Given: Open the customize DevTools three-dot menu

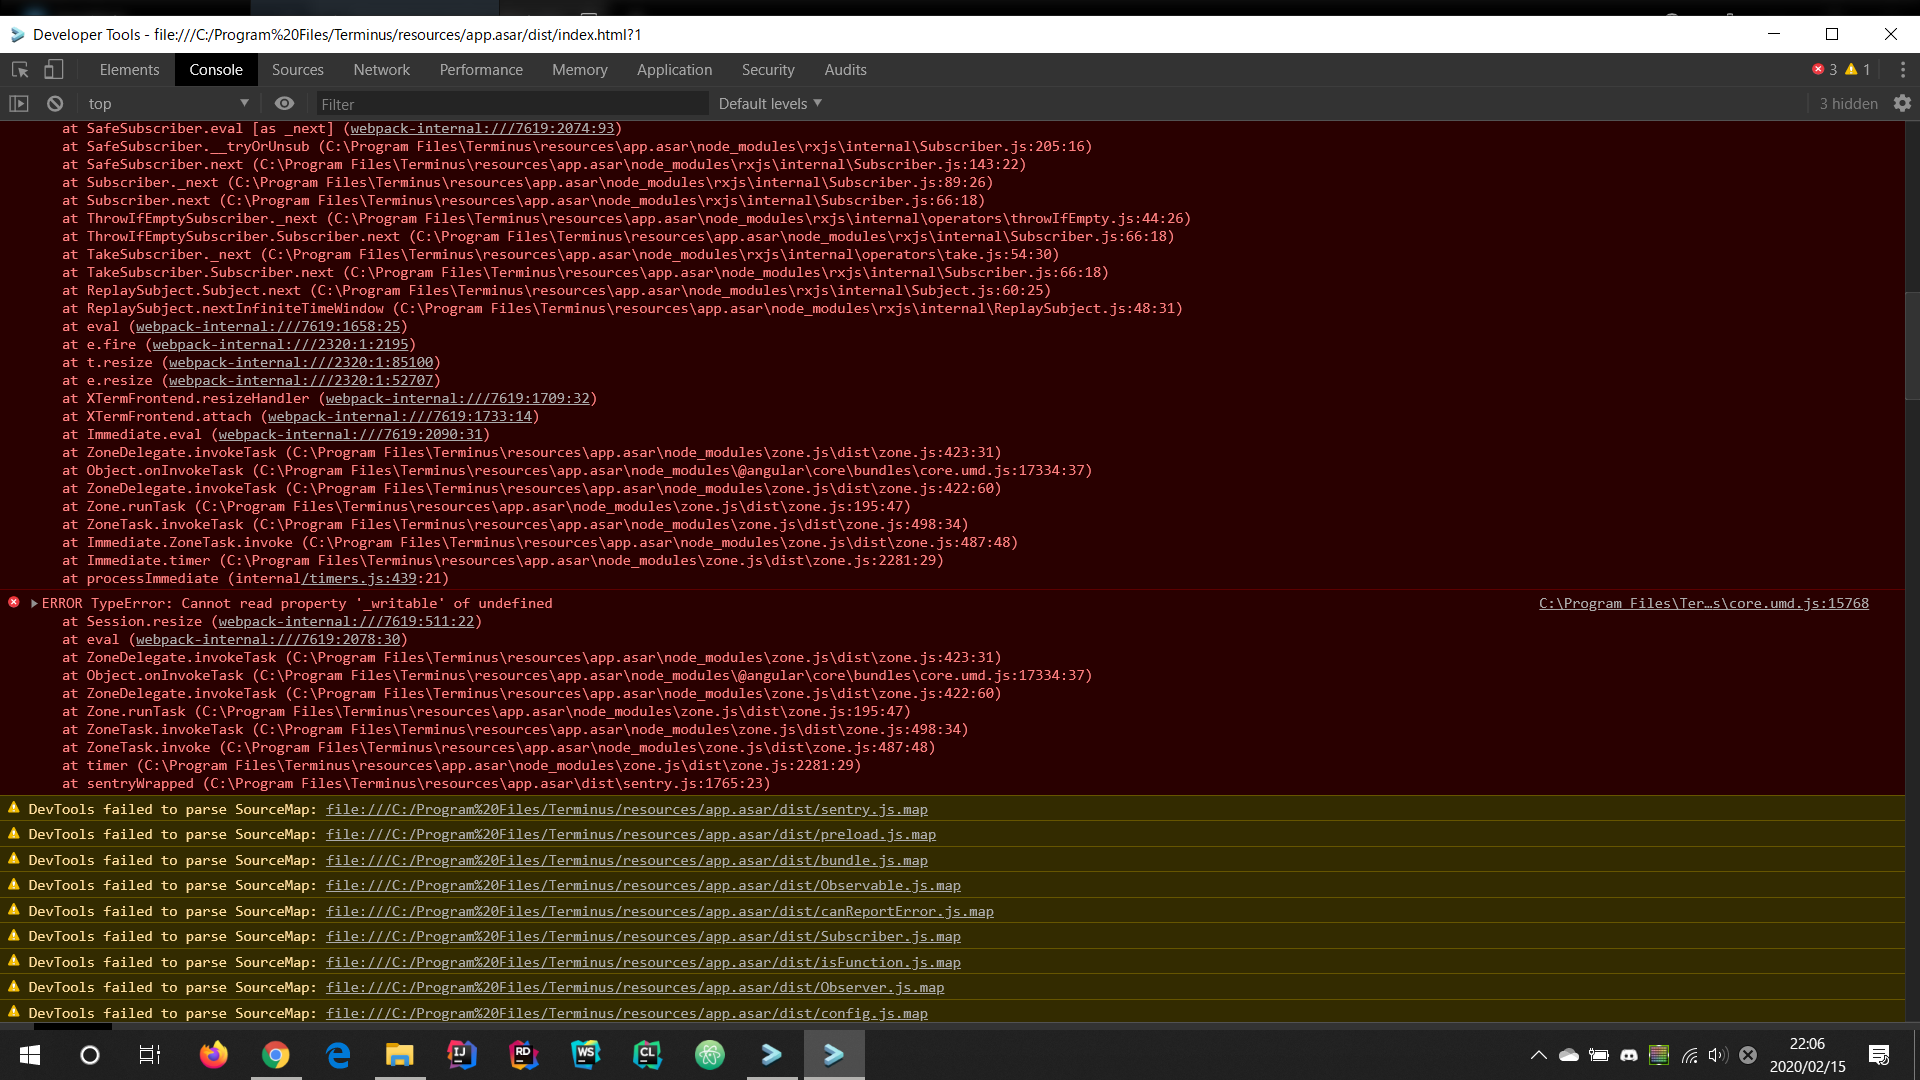Looking at the screenshot, I should (x=1904, y=69).
